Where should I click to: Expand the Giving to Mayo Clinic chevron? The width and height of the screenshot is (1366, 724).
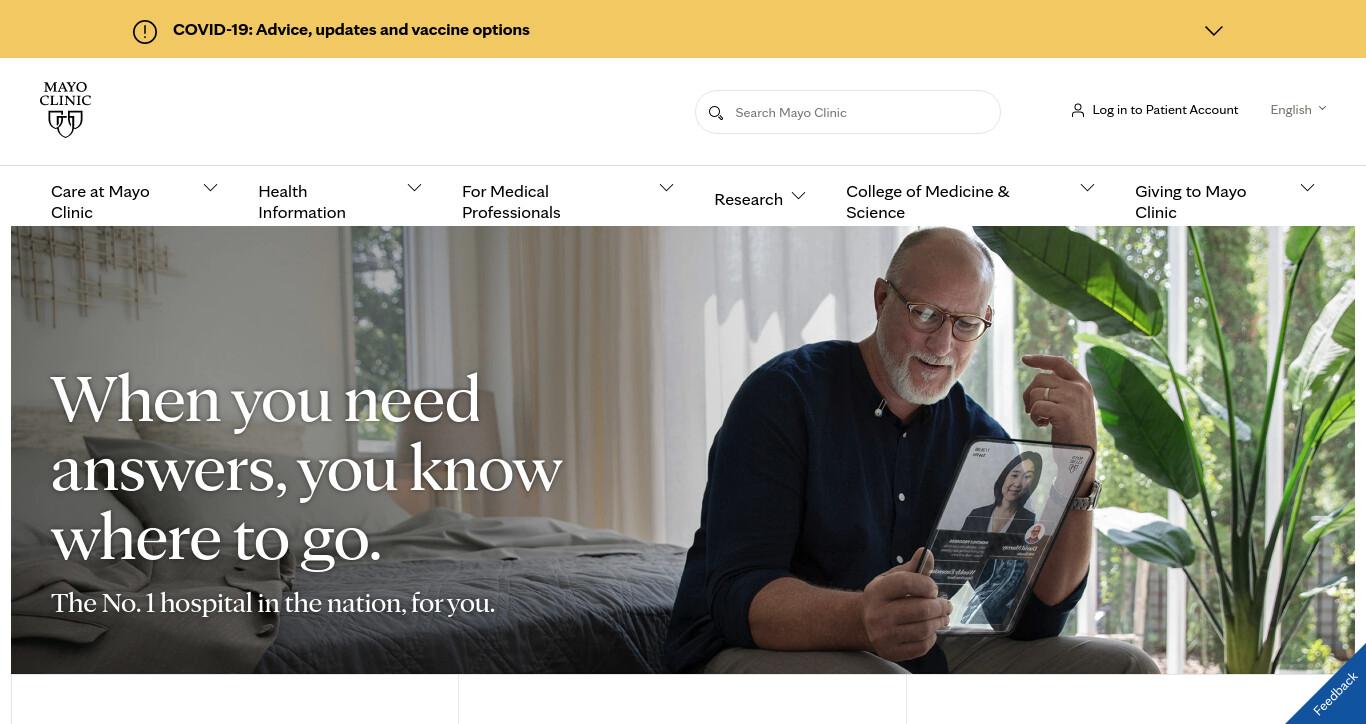[x=1307, y=188]
